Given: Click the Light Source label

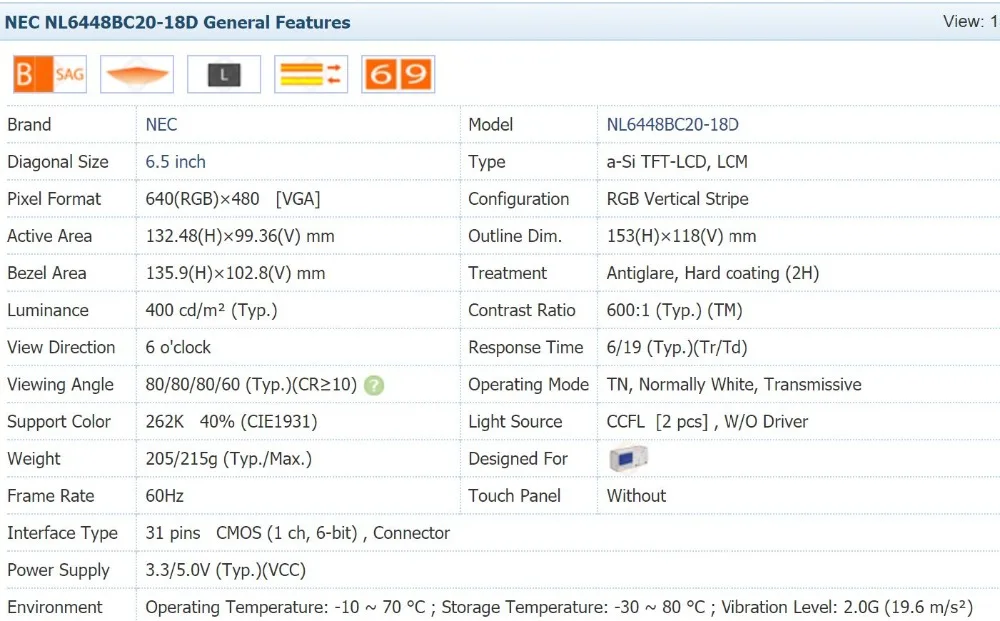Looking at the screenshot, I should (x=515, y=421).
